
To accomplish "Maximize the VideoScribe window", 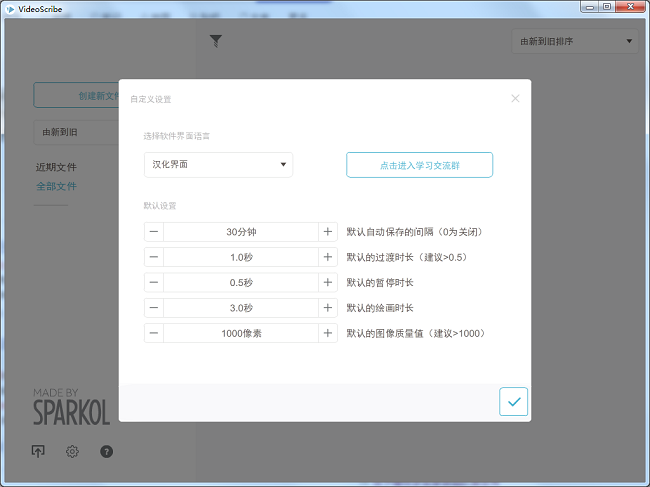I will (x=607, y=7).
